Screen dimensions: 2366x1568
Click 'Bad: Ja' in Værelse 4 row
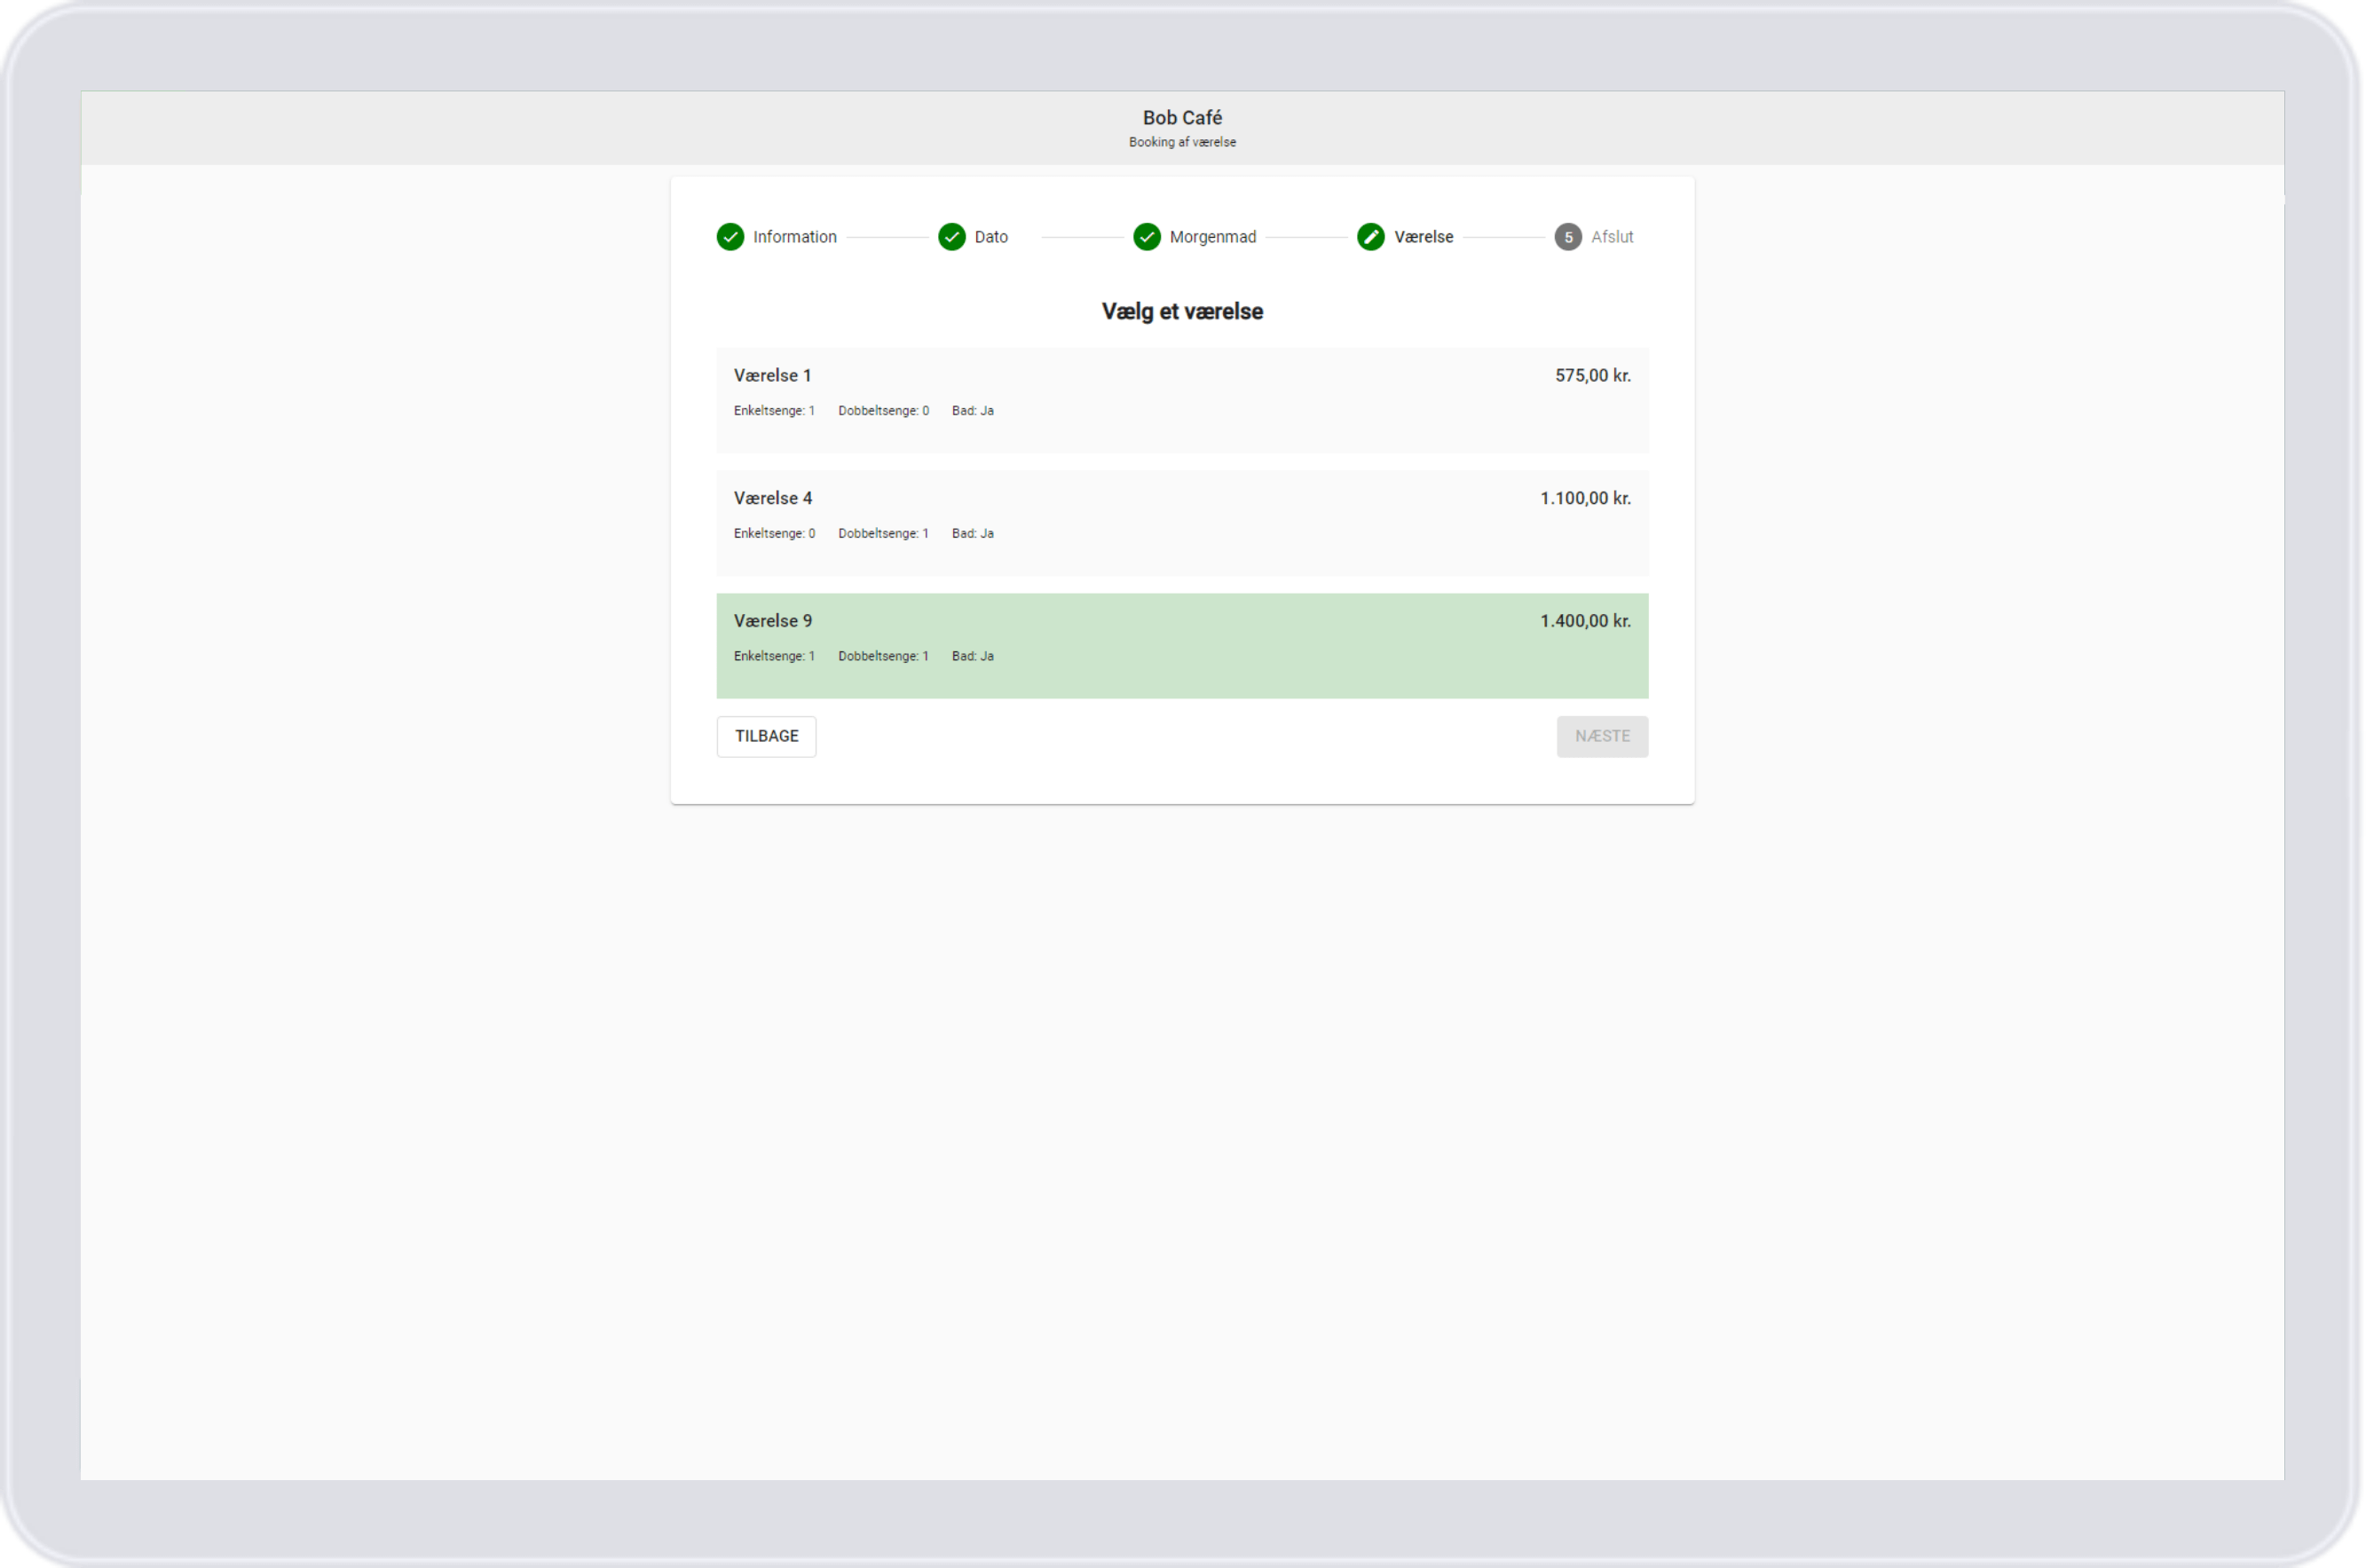pyautogui.click(x=973, y=534)
